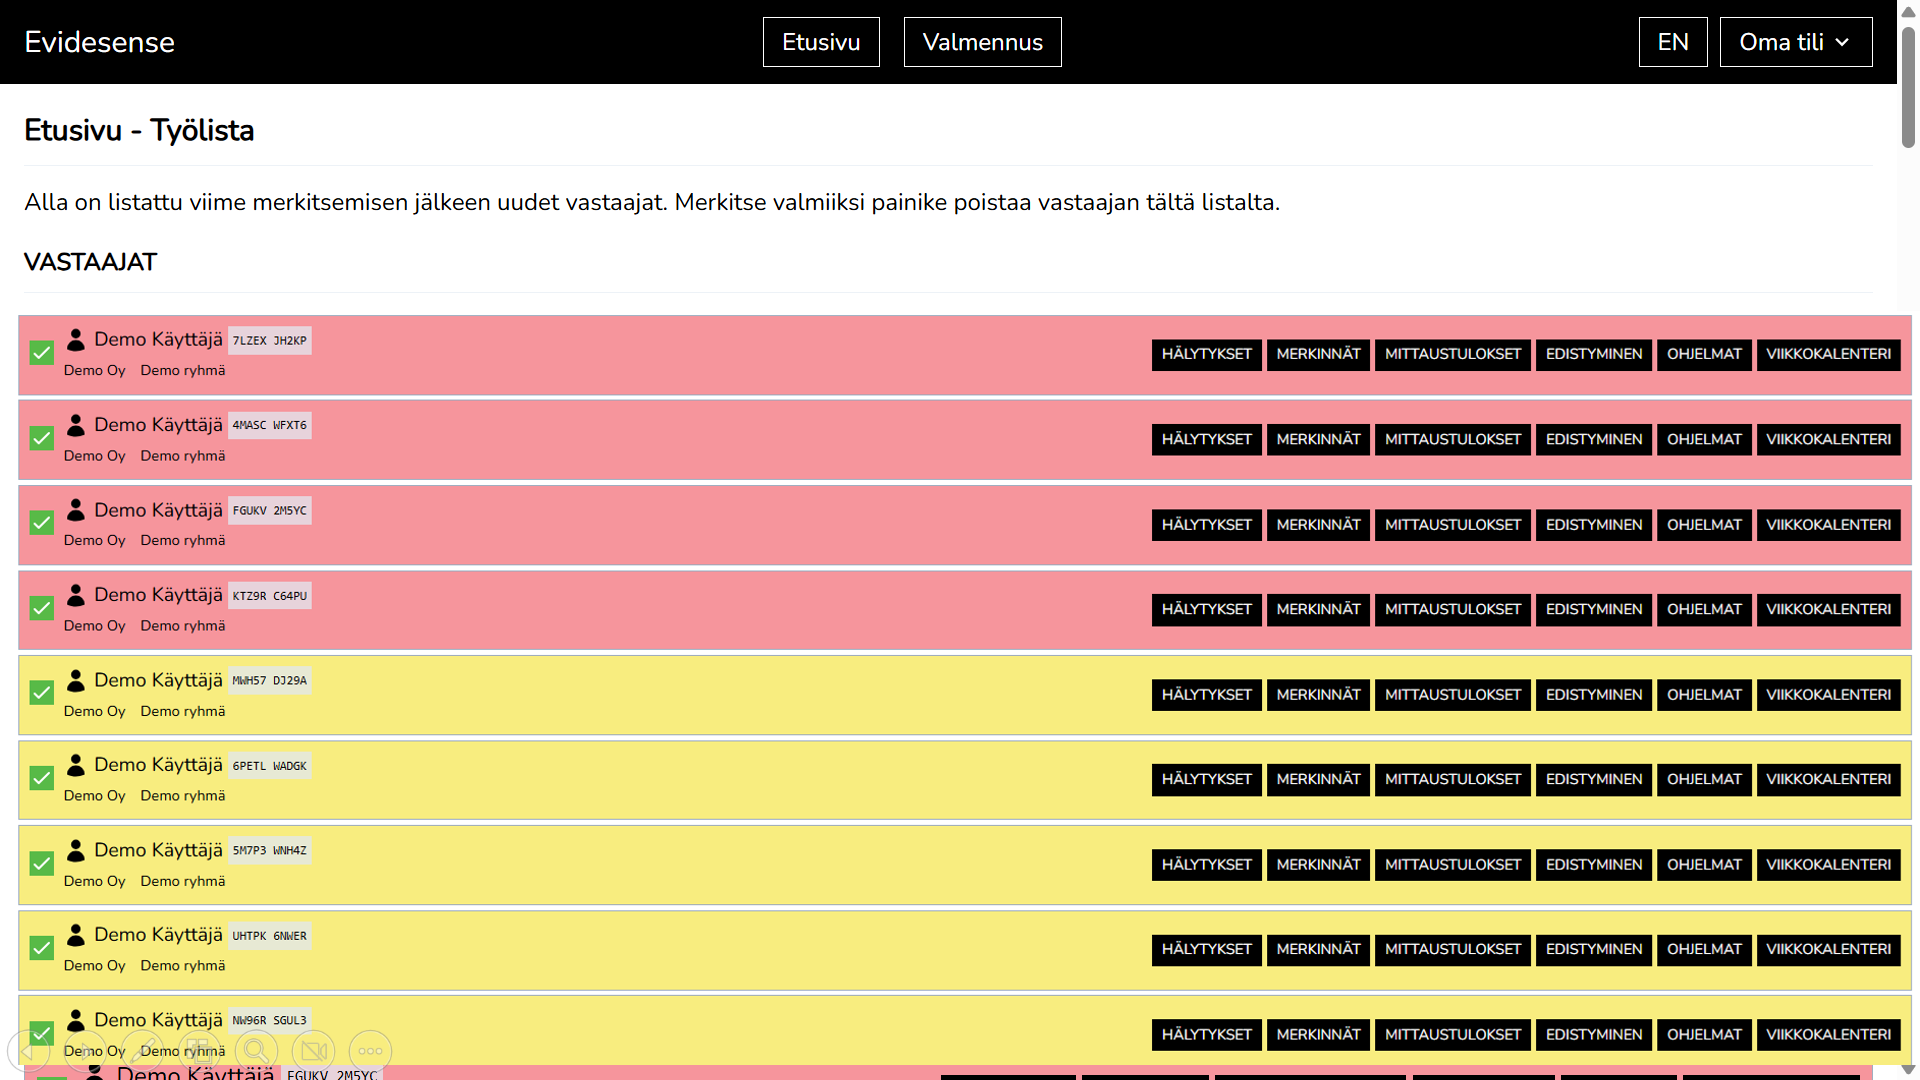Switch language with the EN button
Image resolution: width=1920 pixels, height=1080 pixels.
pyautogui.click(x=1672, y=42)
